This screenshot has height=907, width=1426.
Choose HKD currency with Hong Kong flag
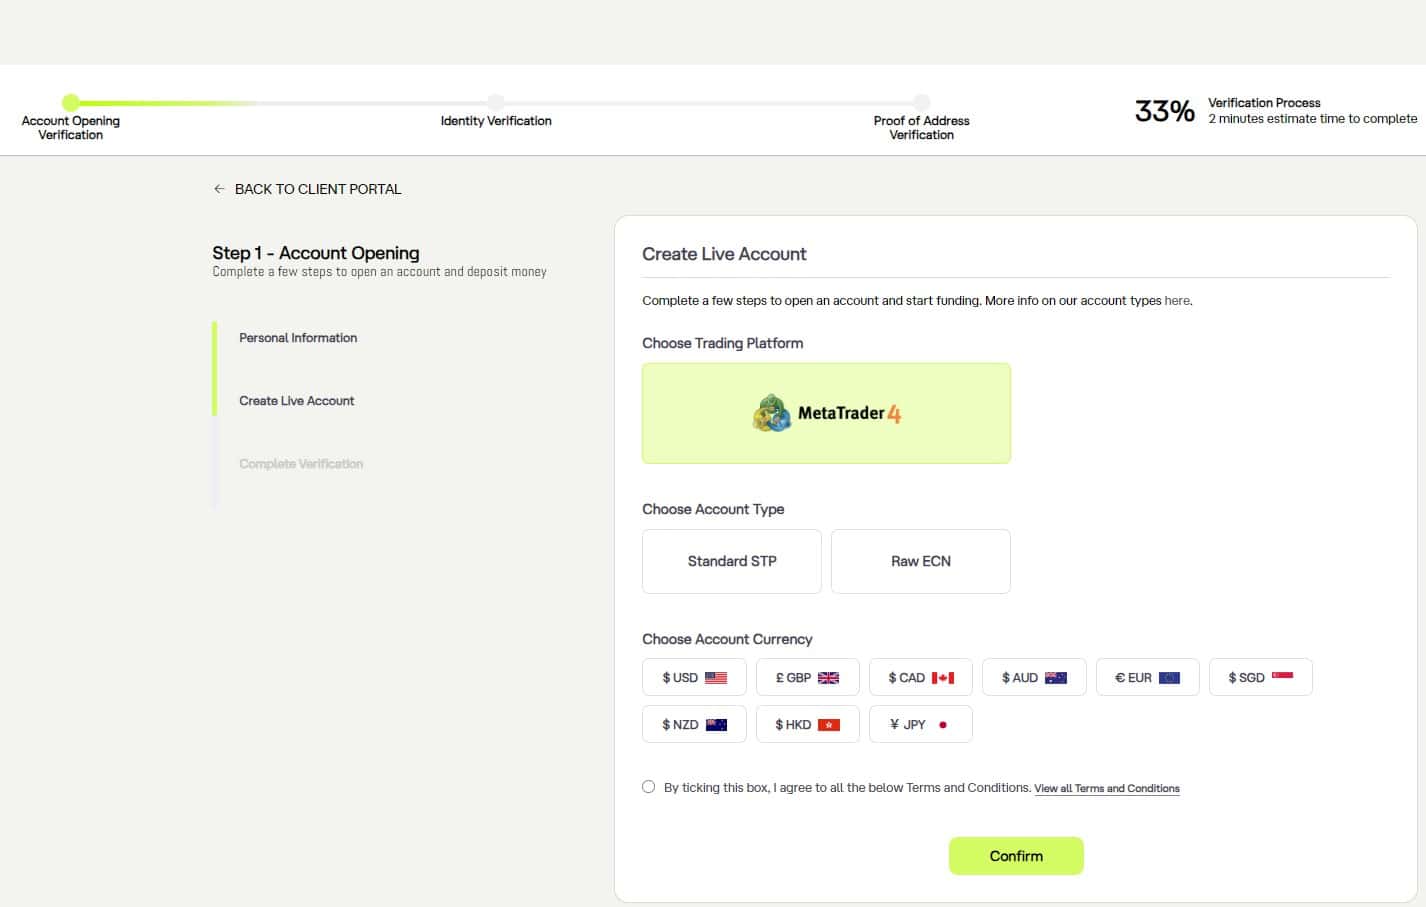[807, 724]
